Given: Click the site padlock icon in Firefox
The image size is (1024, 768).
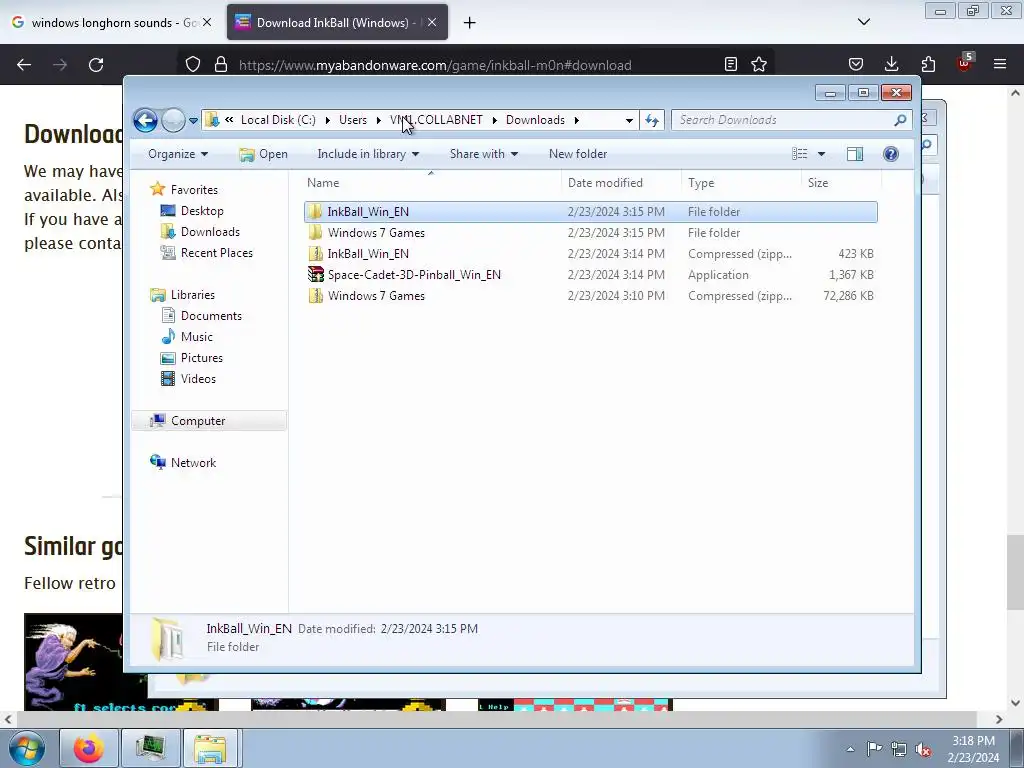Looking at the screenshot, I should point(221,65).
